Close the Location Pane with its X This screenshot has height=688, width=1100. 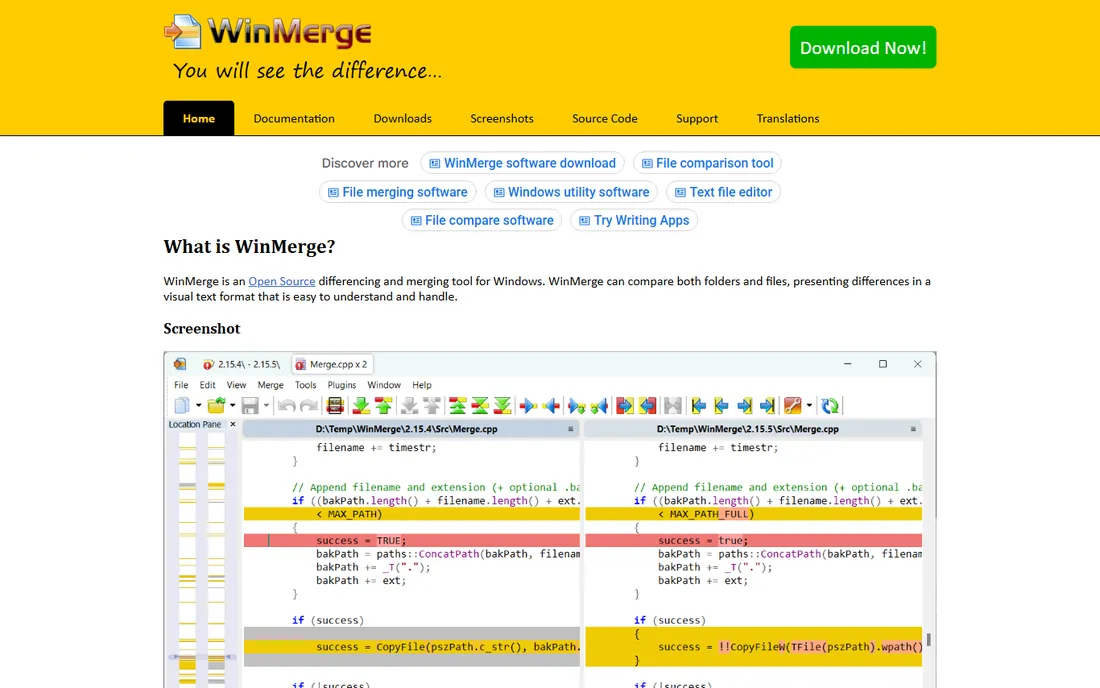(233, 424)
